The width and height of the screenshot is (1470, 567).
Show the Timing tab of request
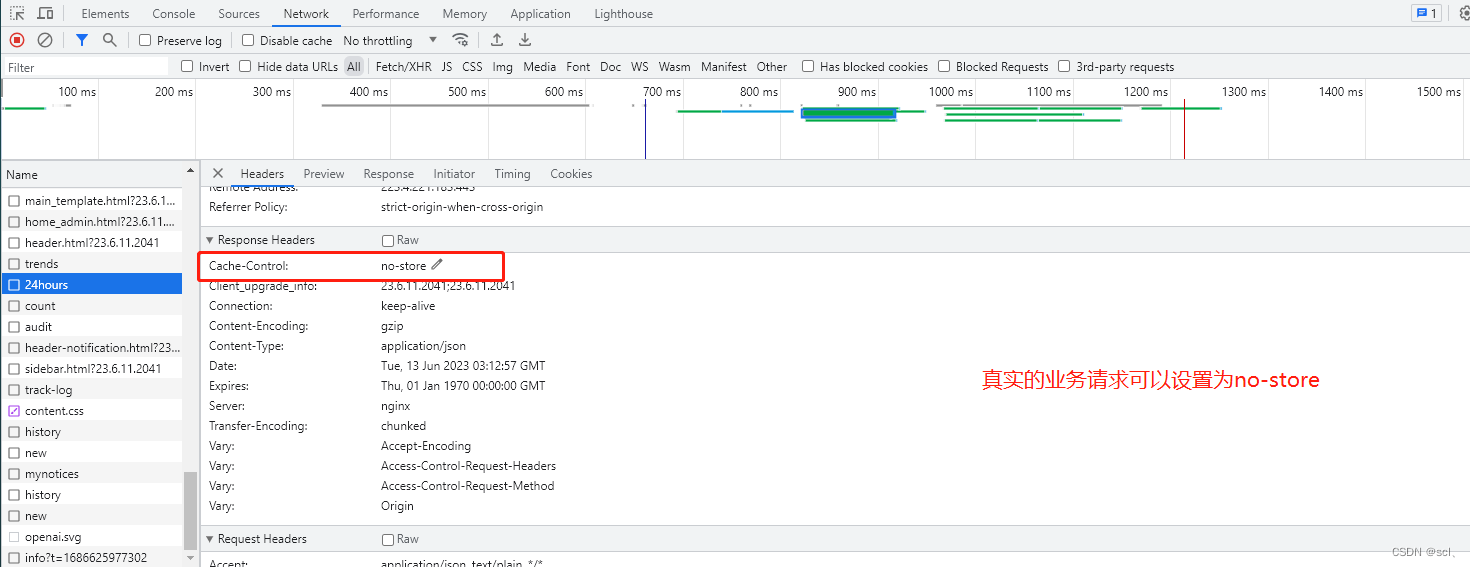pyautogui.click(x=512, y=173)
